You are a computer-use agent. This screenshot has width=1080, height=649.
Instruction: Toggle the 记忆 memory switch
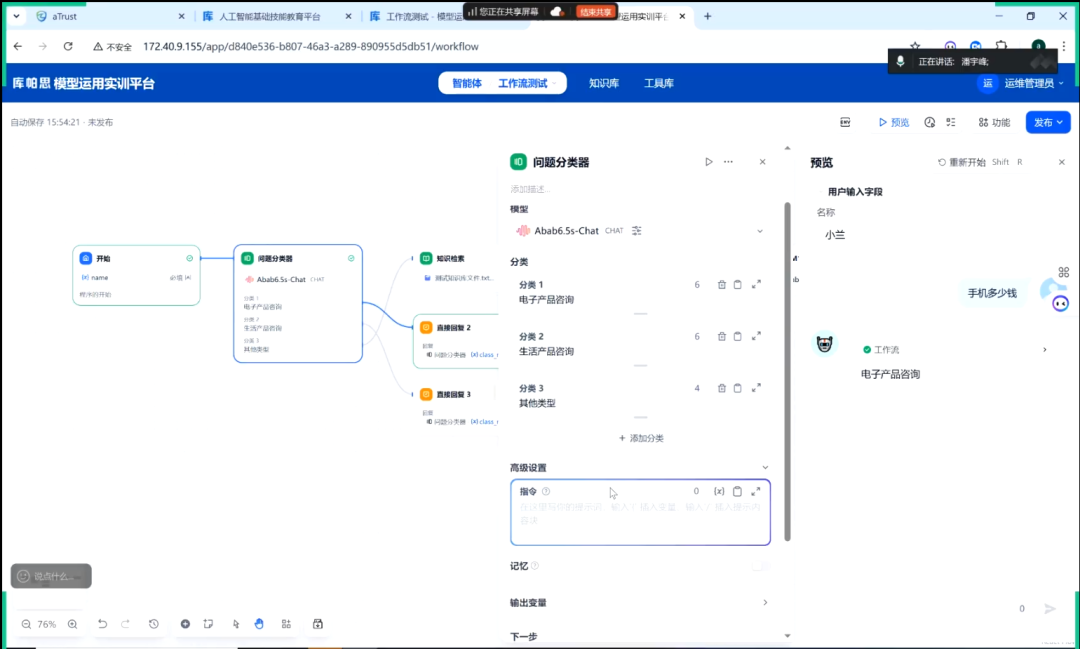click(760, 566)
